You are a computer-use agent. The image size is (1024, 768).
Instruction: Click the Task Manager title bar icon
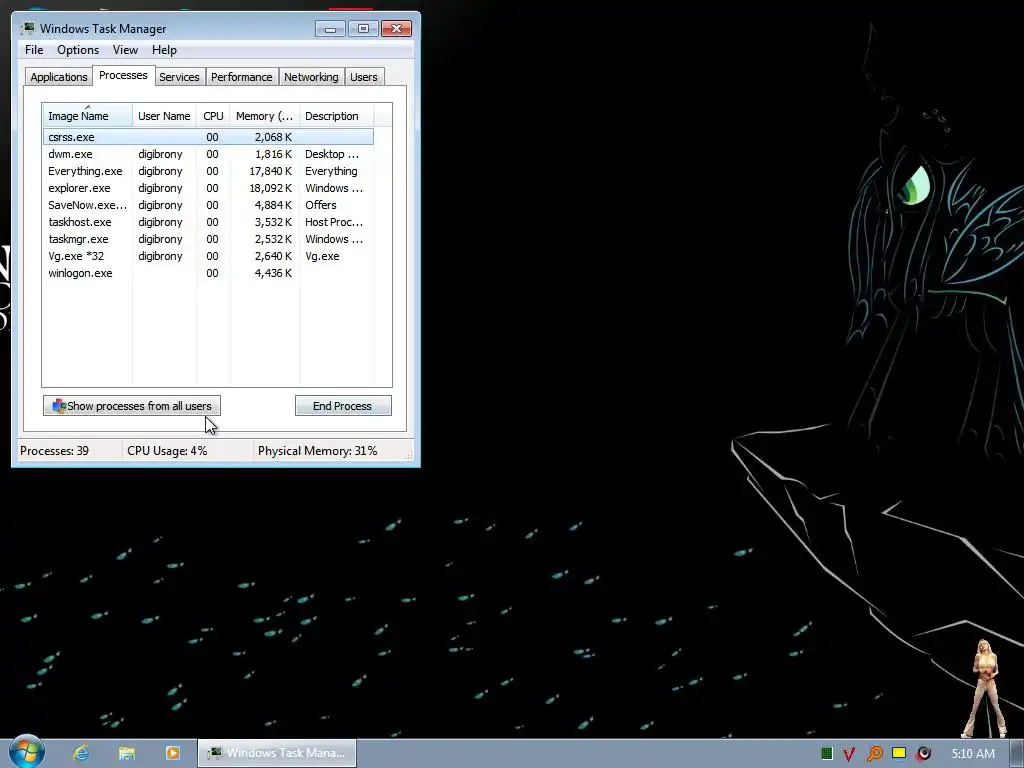[28, 28]
